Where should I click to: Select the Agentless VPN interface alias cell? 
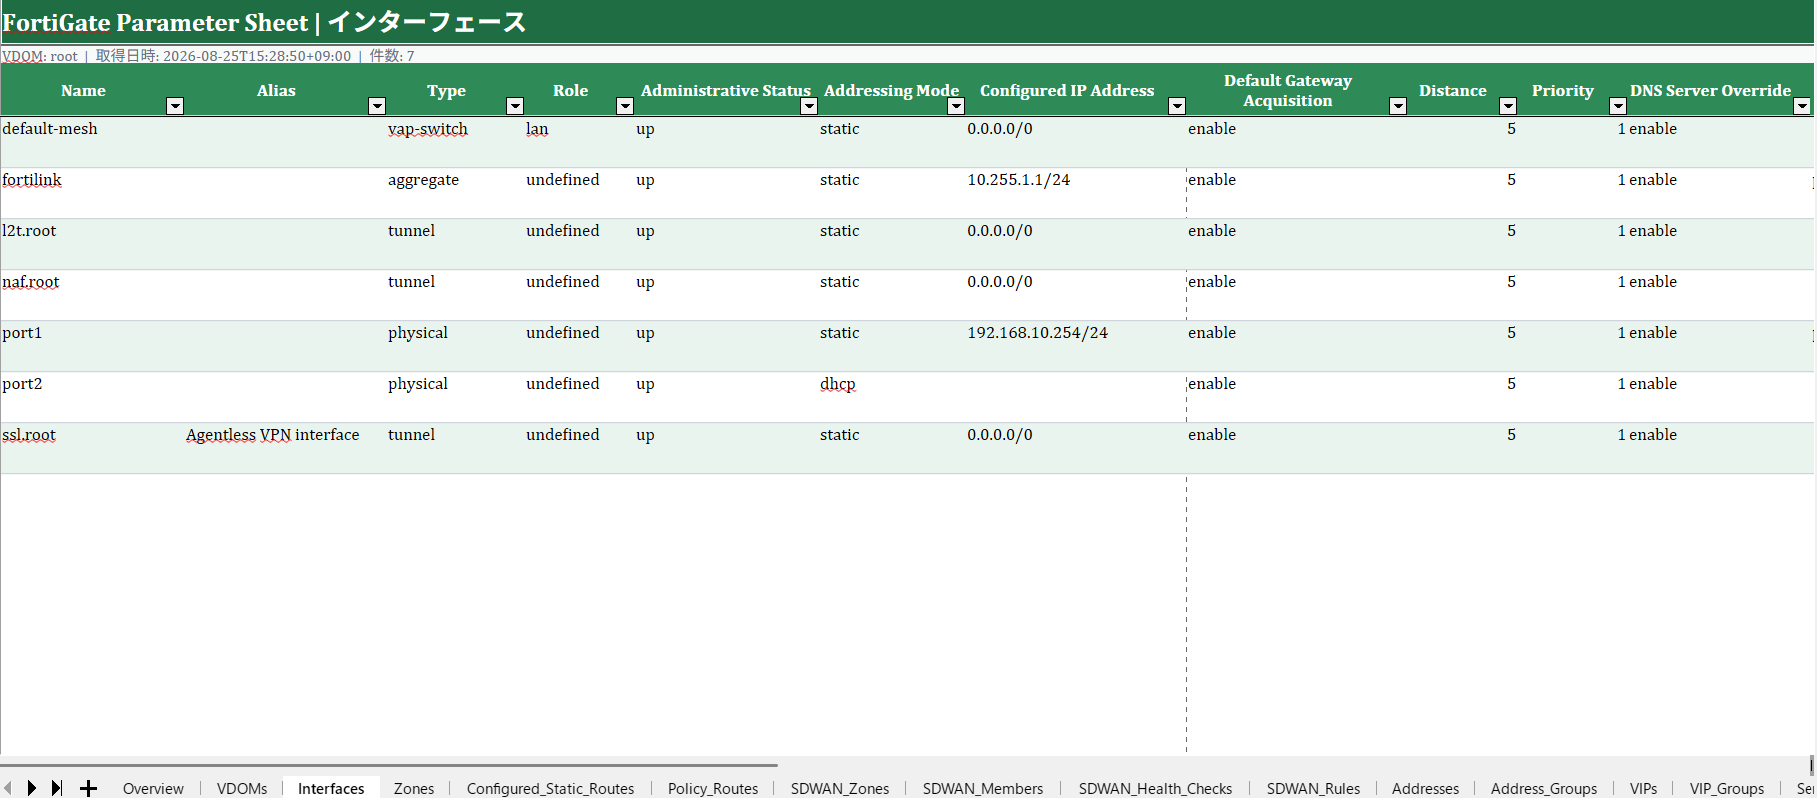tap(285, 448)
